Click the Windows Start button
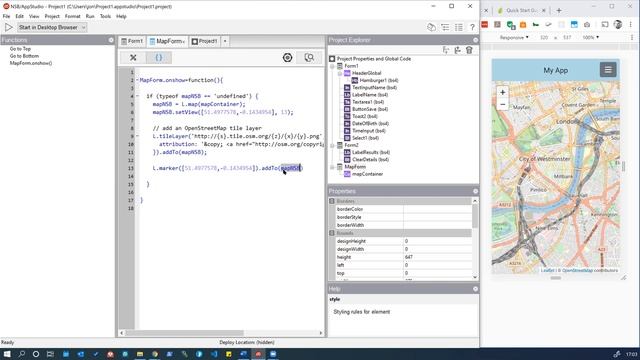640x360 pixels. [x=7, y=354]
